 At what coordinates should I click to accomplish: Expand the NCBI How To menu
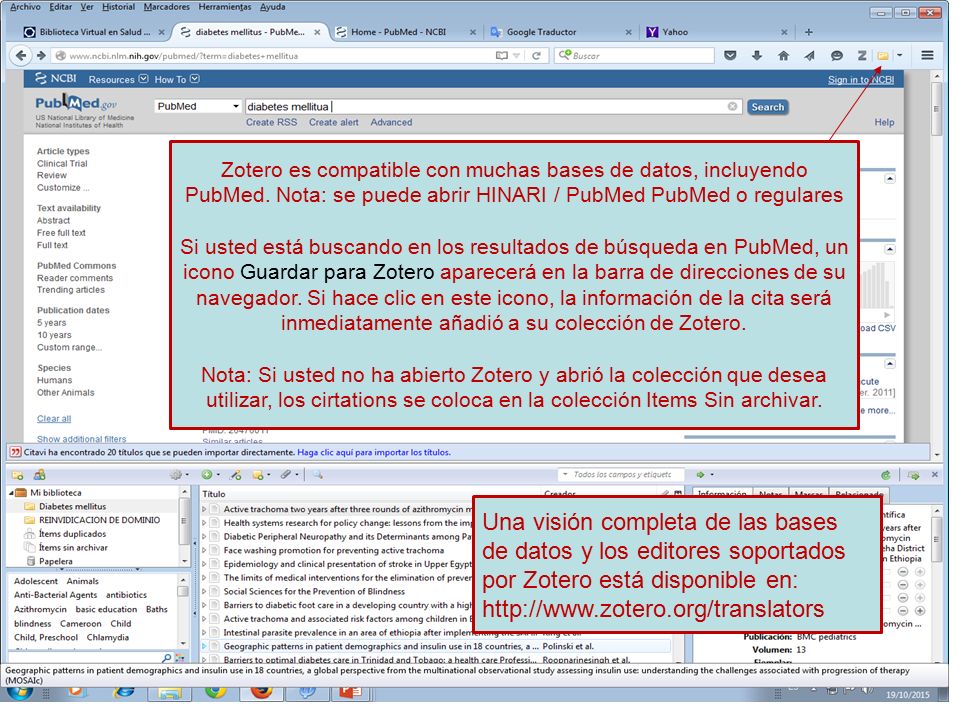tap(177, 80)
